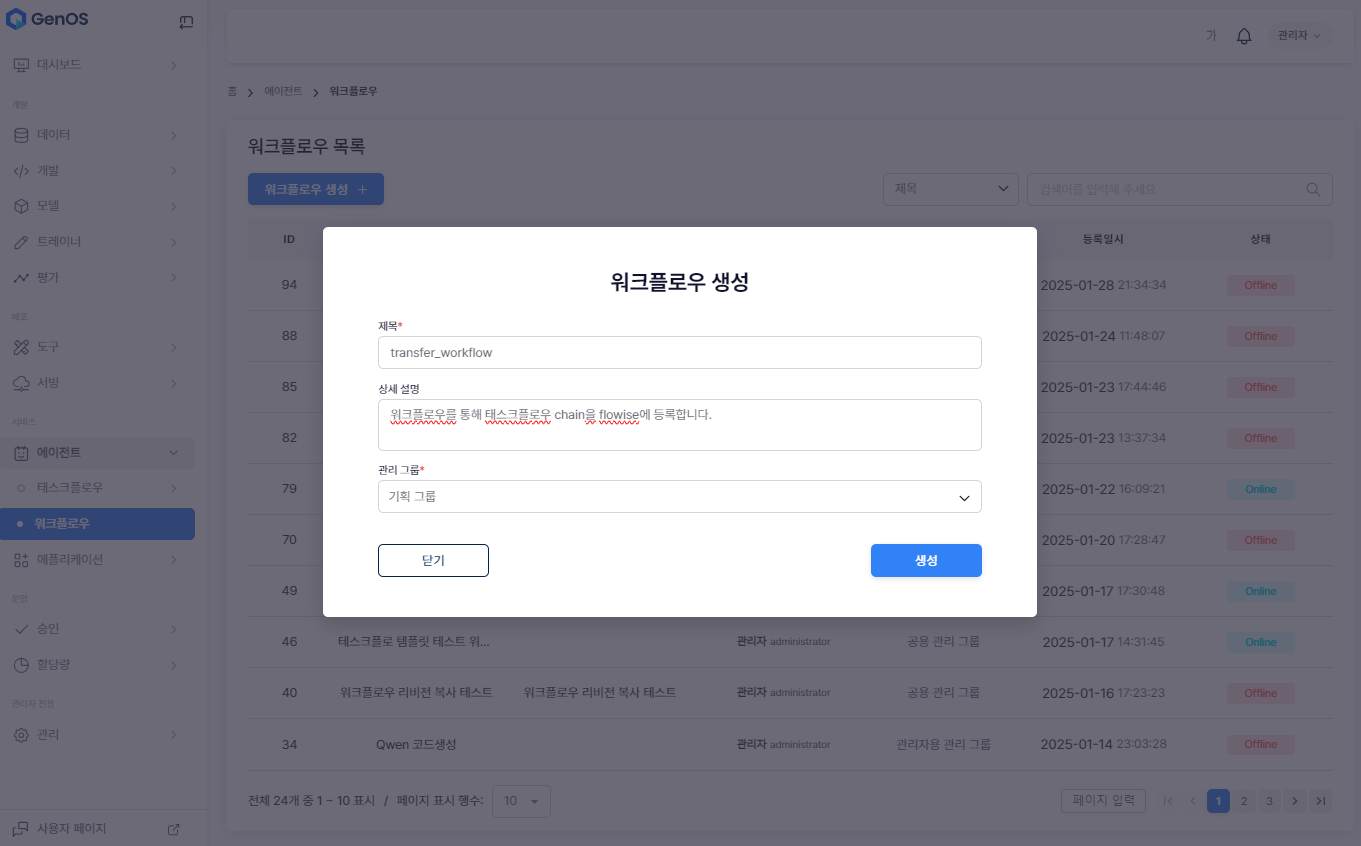This screenshot has width=1361, height=846.
Task: Go to page 2 in pagination
Action: [x=1243, y=801]
